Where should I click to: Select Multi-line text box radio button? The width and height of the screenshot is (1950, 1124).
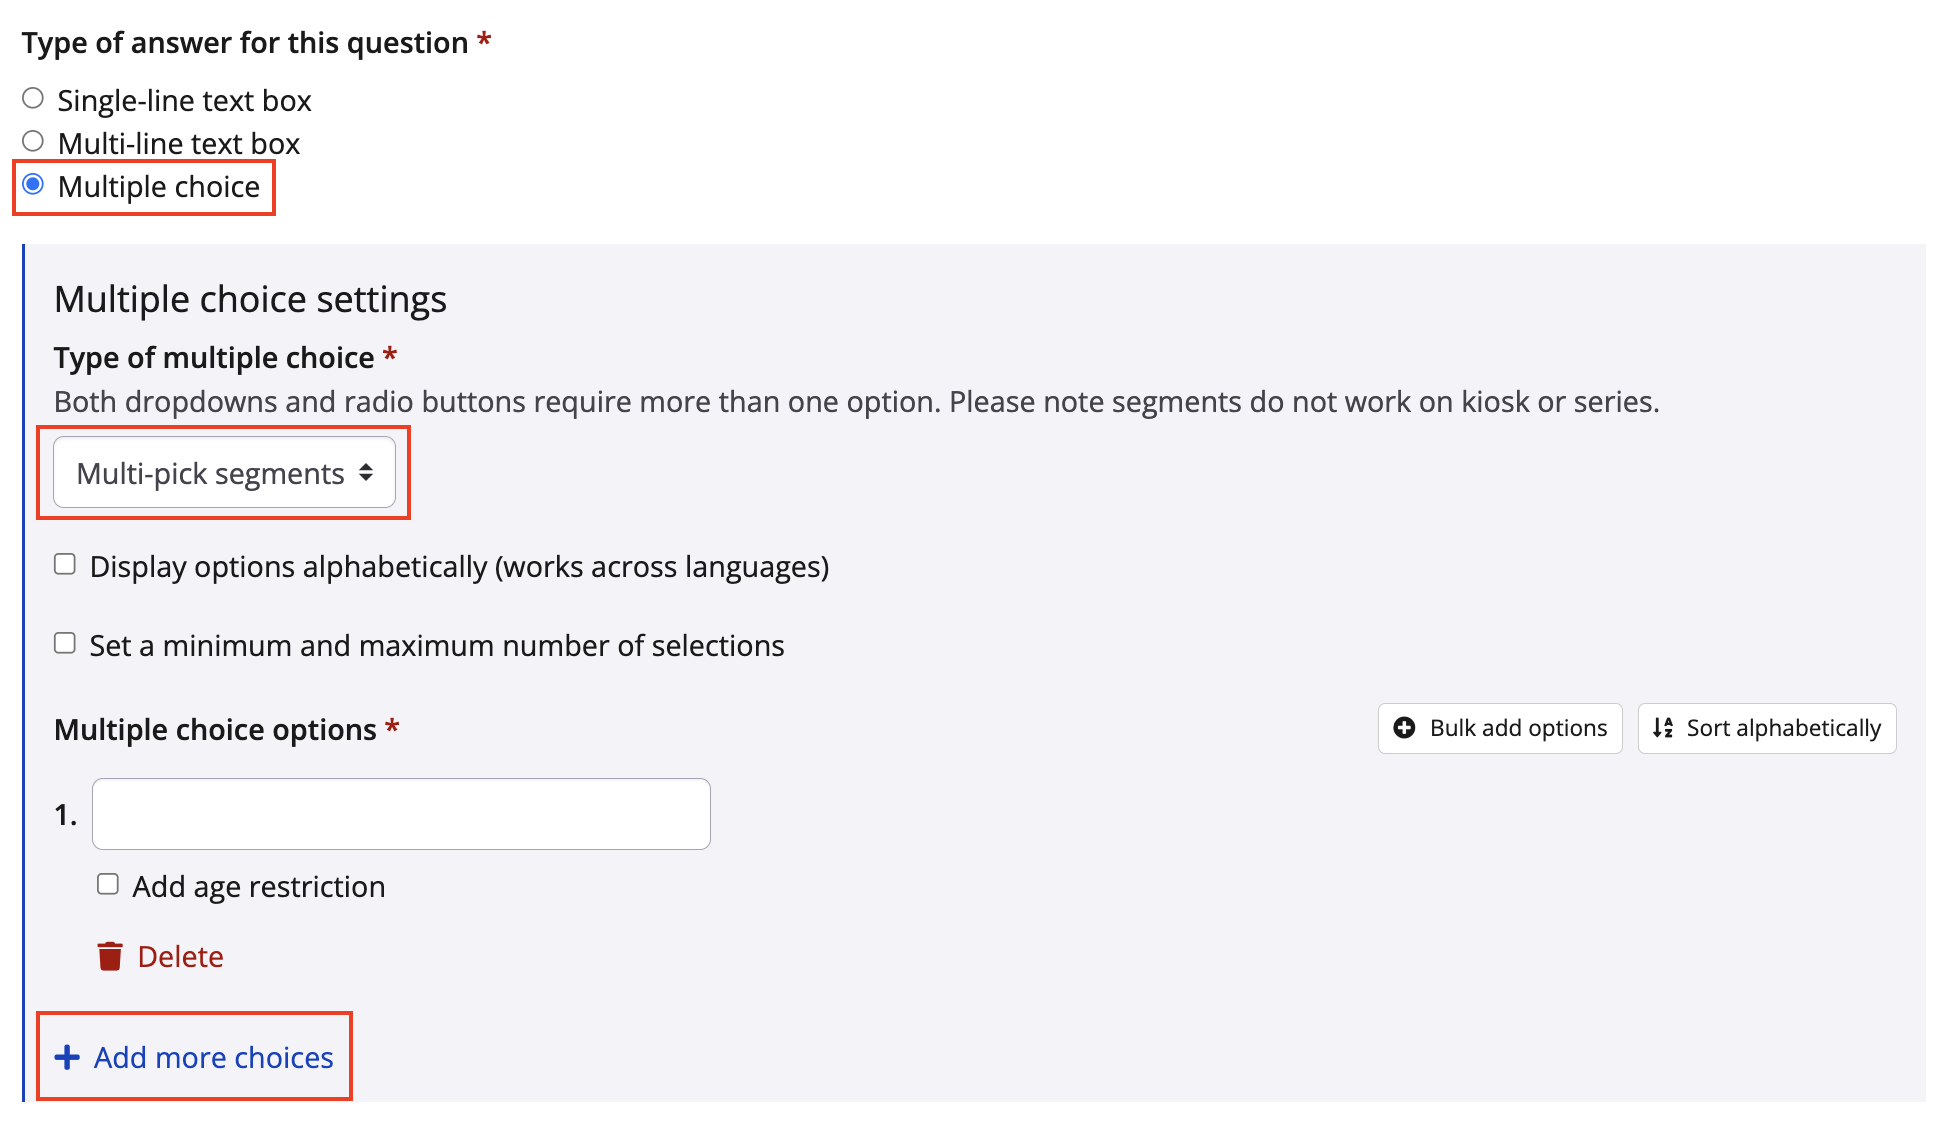(33, 141)
